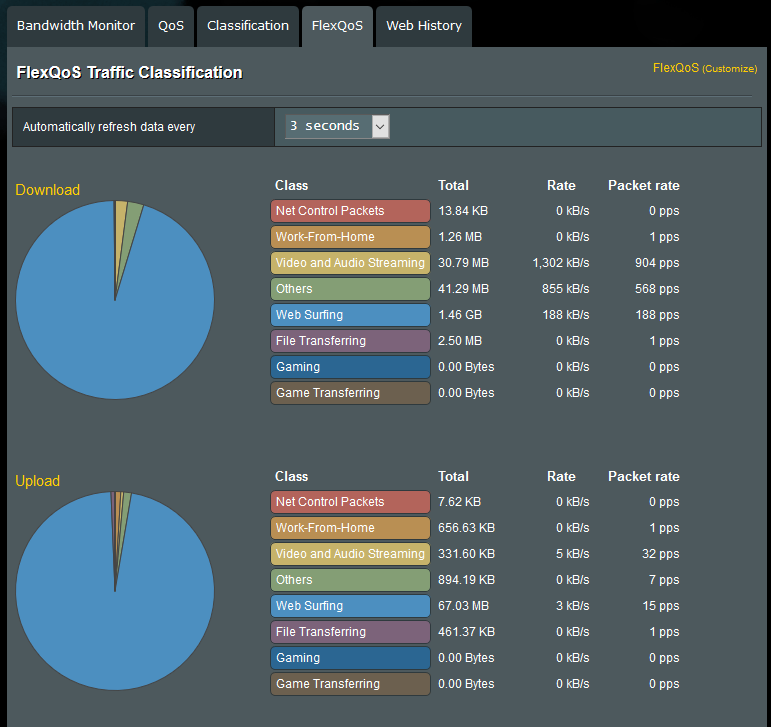Click the 855 kB/s rate value
771x727 pixels.
point(565,289)
